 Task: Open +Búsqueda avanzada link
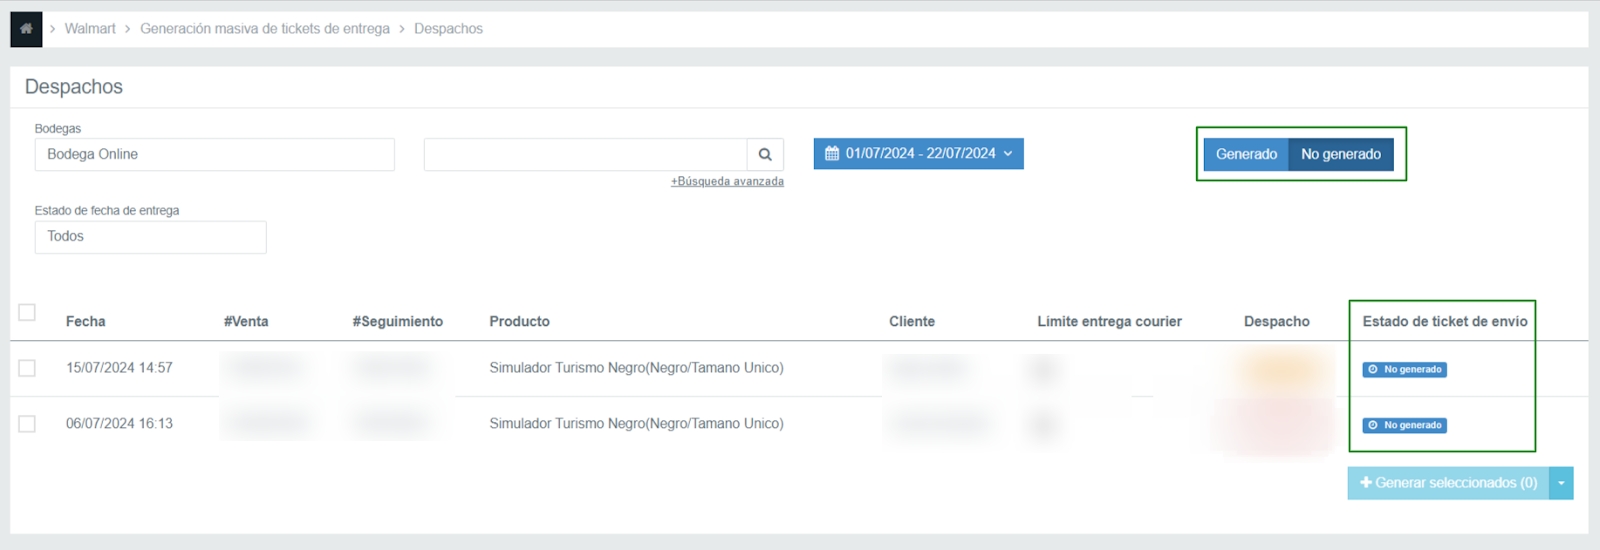click(x=727, y=182)
